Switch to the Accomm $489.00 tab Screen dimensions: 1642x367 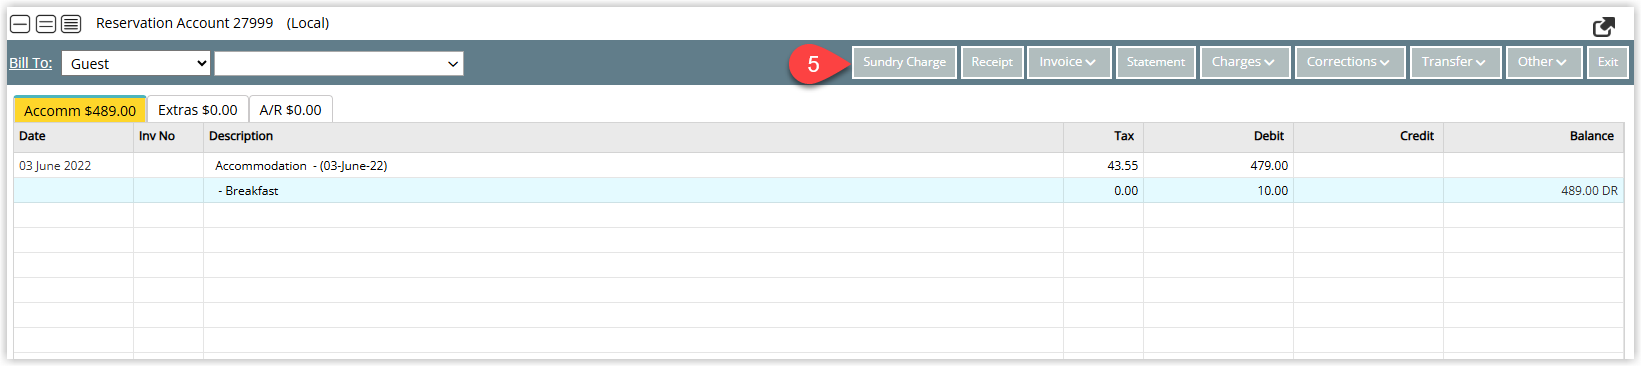pos(80,110)
